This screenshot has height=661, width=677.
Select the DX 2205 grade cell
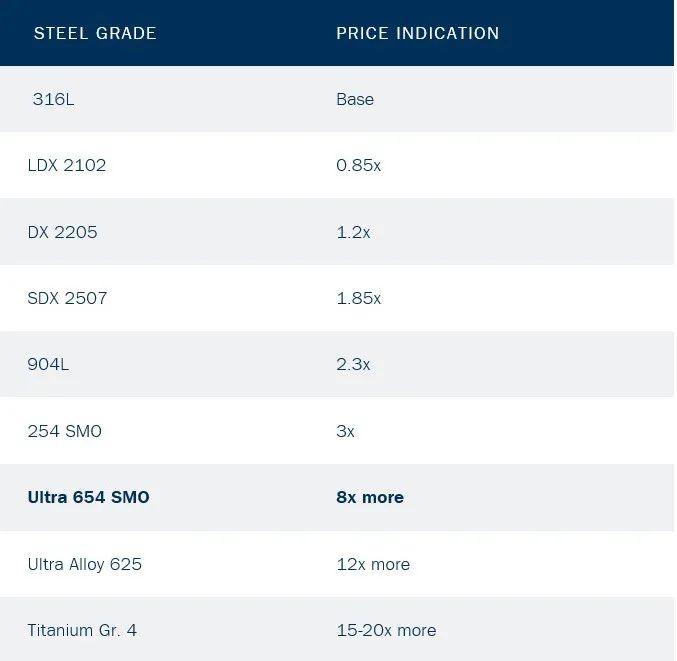click(62, 232)
